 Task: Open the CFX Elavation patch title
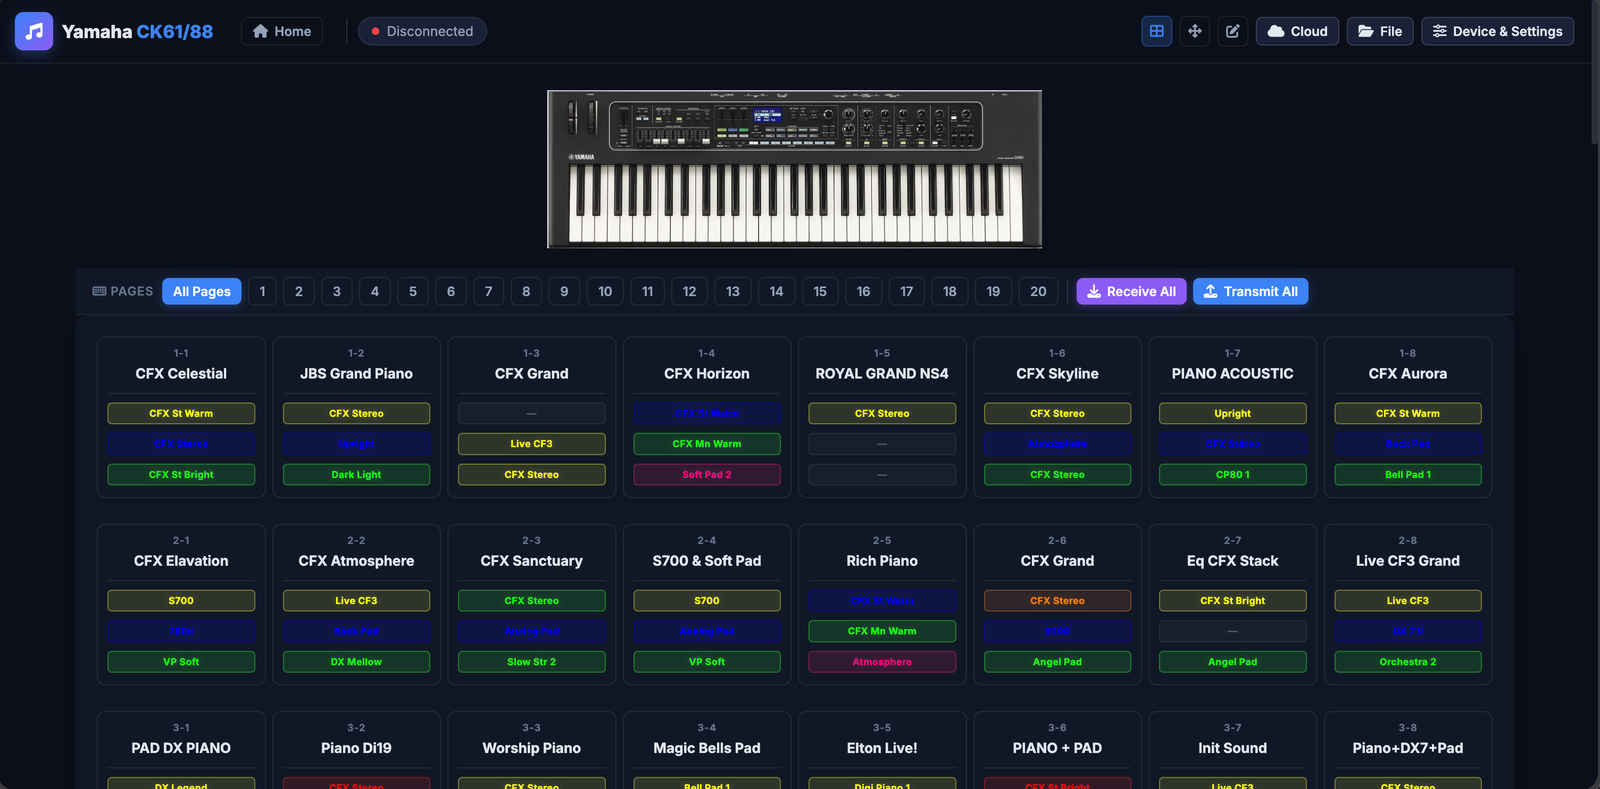pyautogui.click(x=181, y=561)
